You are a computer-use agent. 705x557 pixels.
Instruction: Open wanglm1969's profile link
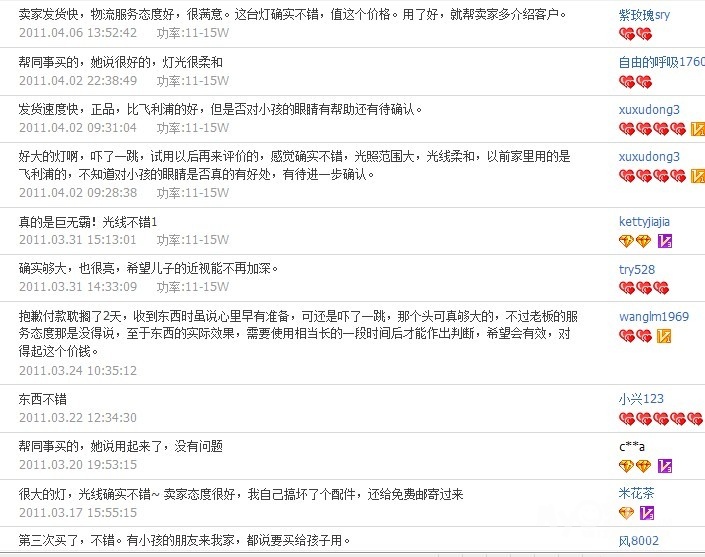(653, 317)
